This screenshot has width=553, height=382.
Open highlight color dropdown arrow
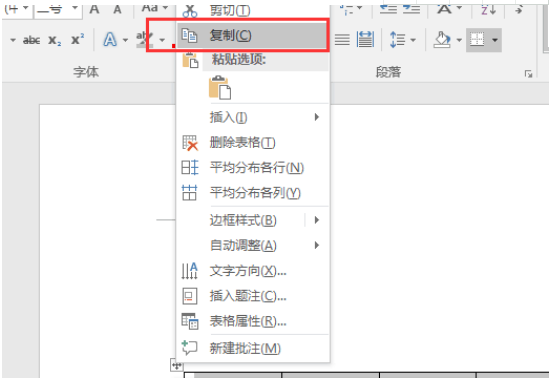(162, 40)
